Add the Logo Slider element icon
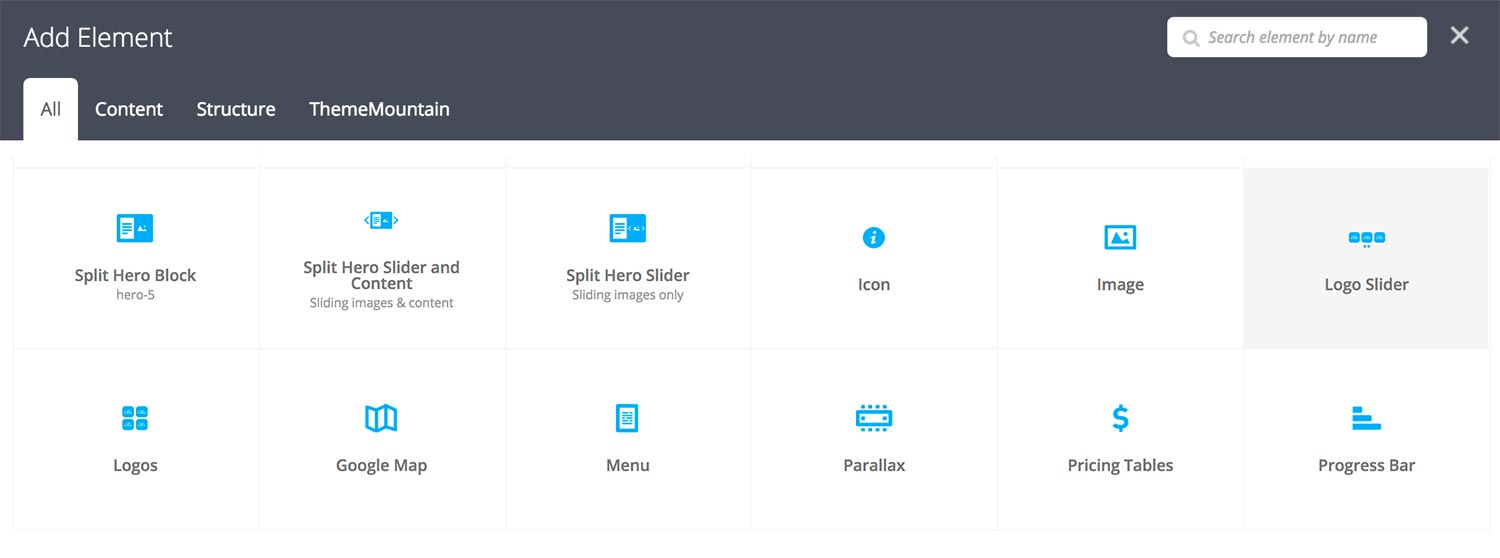The image size is (1500, 558). (x=1366, y=239)
